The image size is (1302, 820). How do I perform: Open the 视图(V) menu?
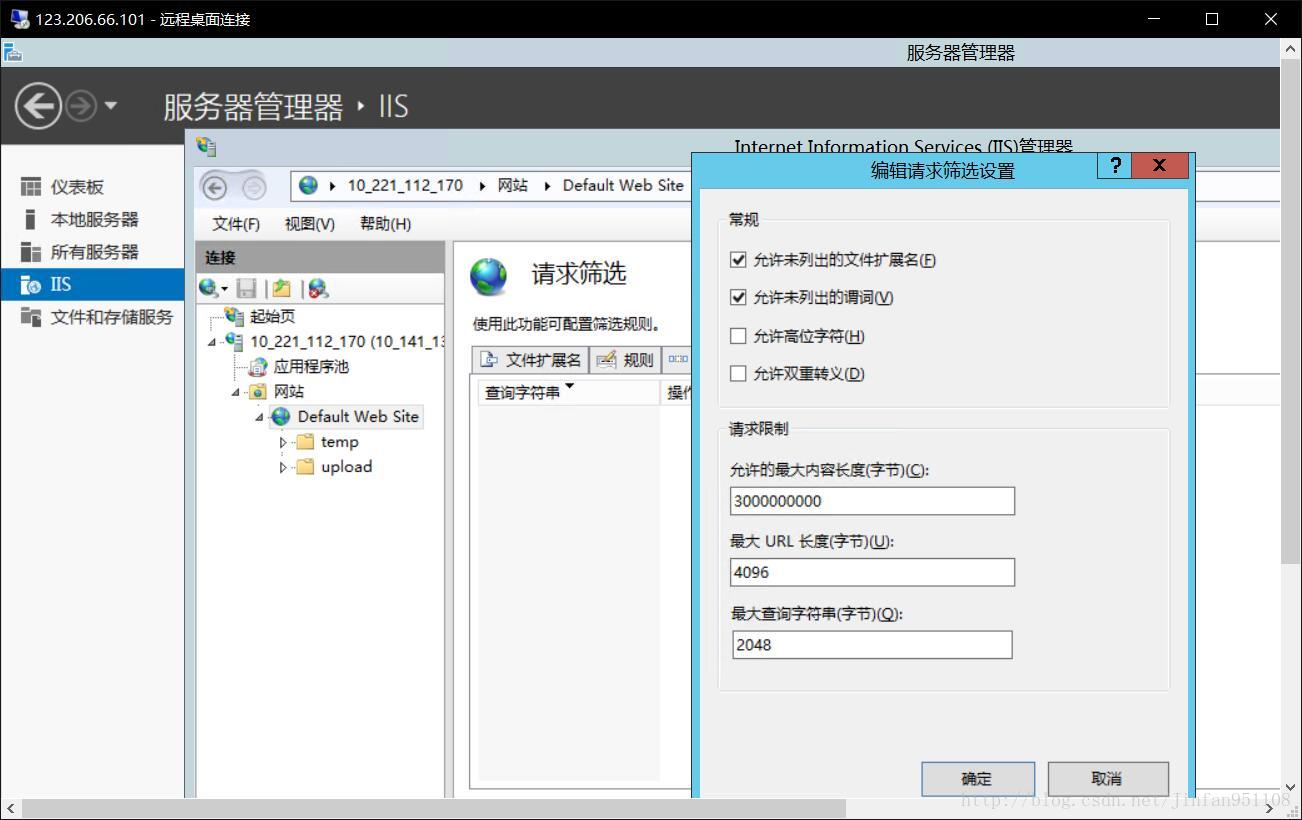point(310,223)
